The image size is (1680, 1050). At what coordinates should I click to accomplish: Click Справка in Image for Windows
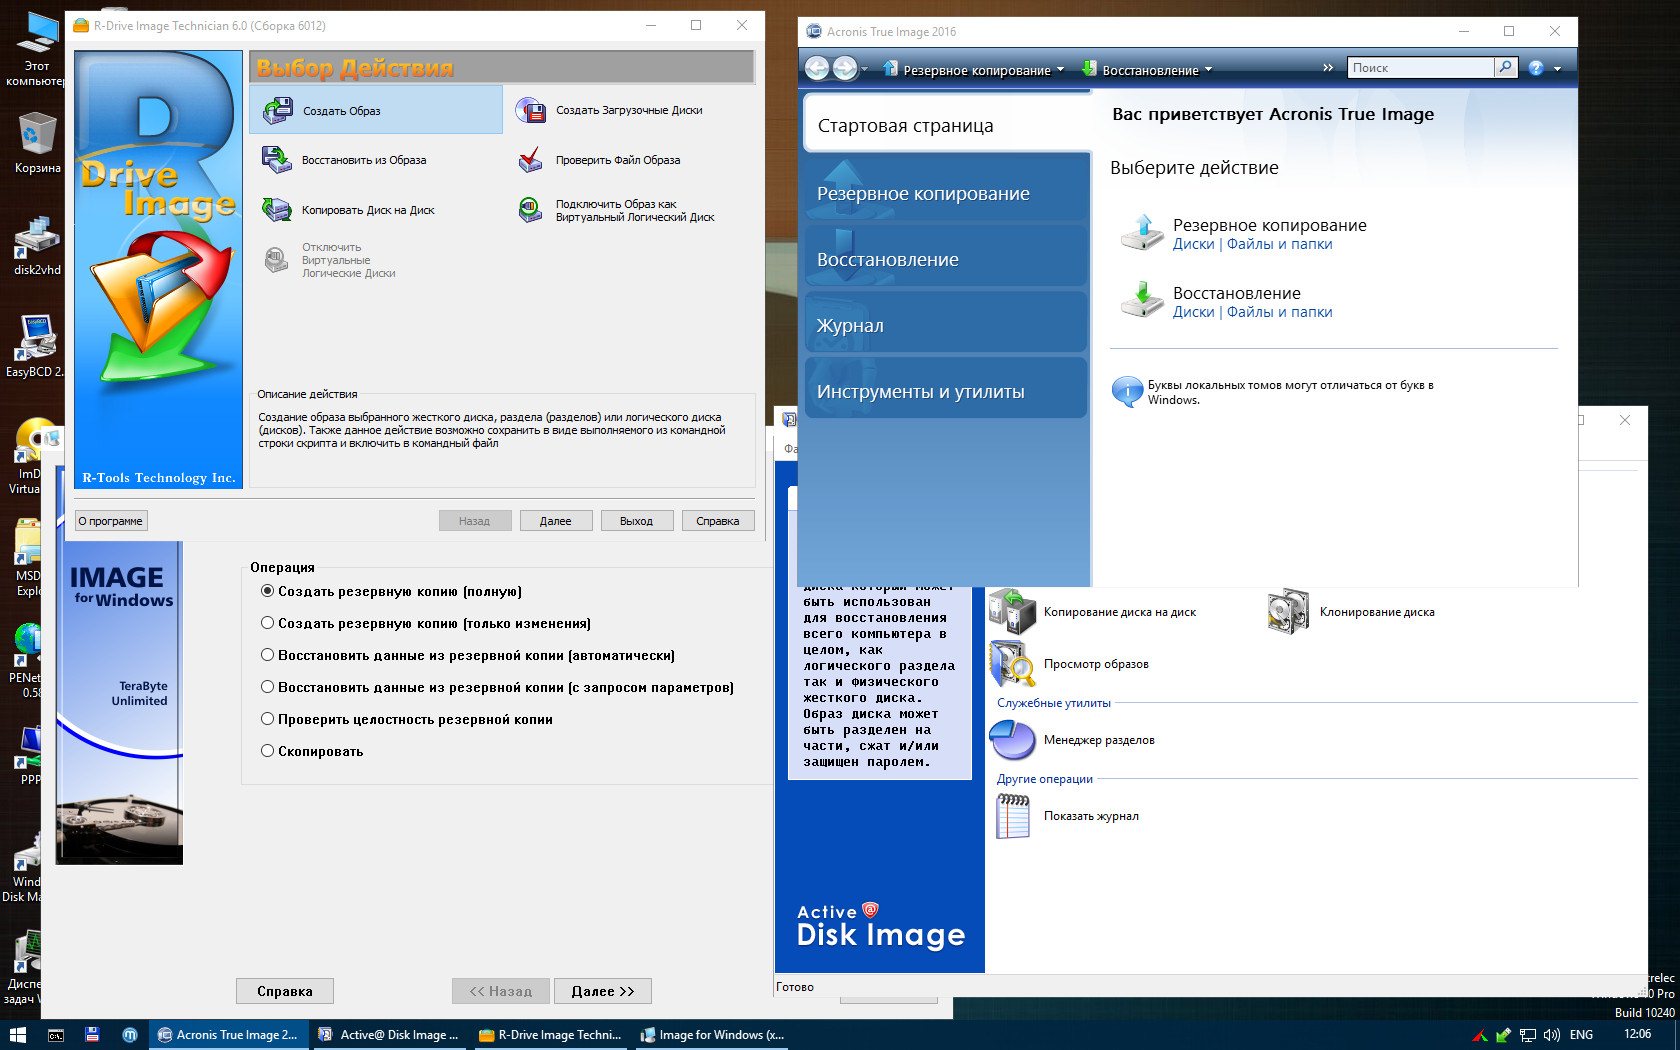coord(285,991)
